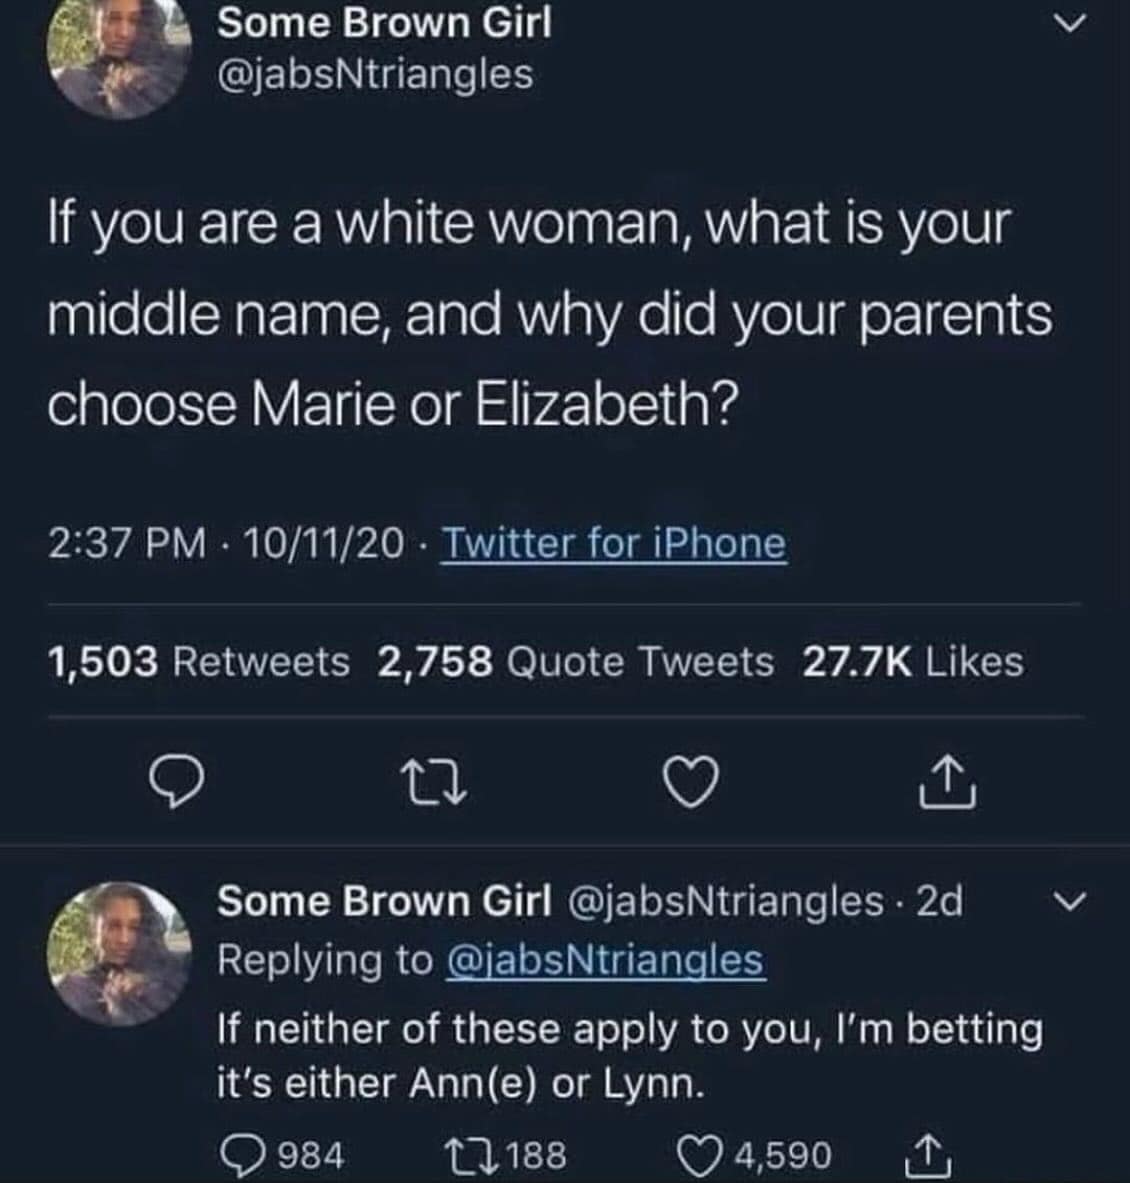The image size is (1130, 1183).
Task: Open the @jabsNtriangles mention in Replying to
Action: pos(603,960)
